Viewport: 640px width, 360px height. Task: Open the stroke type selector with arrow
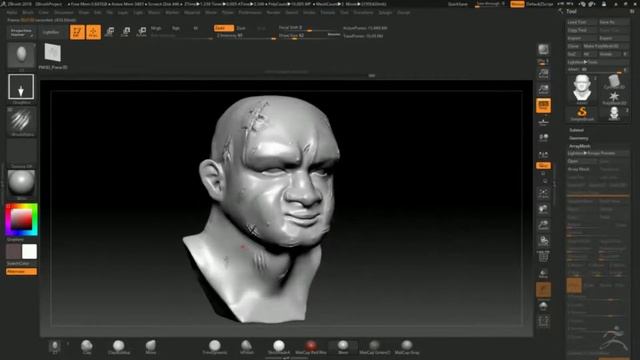21,87
